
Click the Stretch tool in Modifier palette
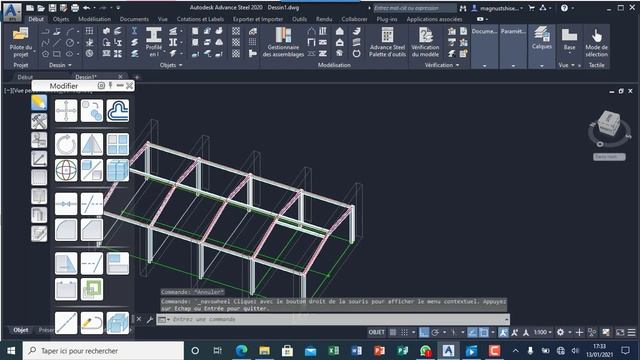[x=66, y=263]
